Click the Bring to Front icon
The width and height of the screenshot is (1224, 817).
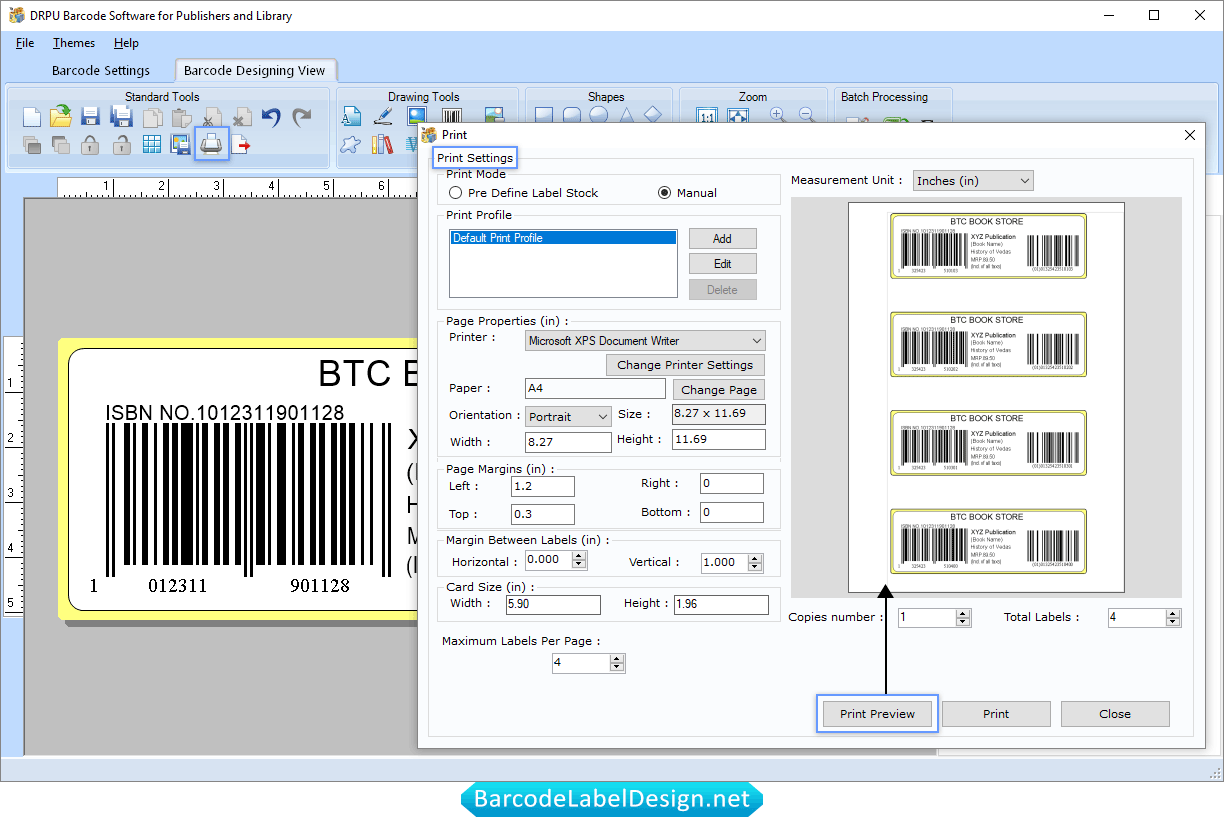point(32,145)
